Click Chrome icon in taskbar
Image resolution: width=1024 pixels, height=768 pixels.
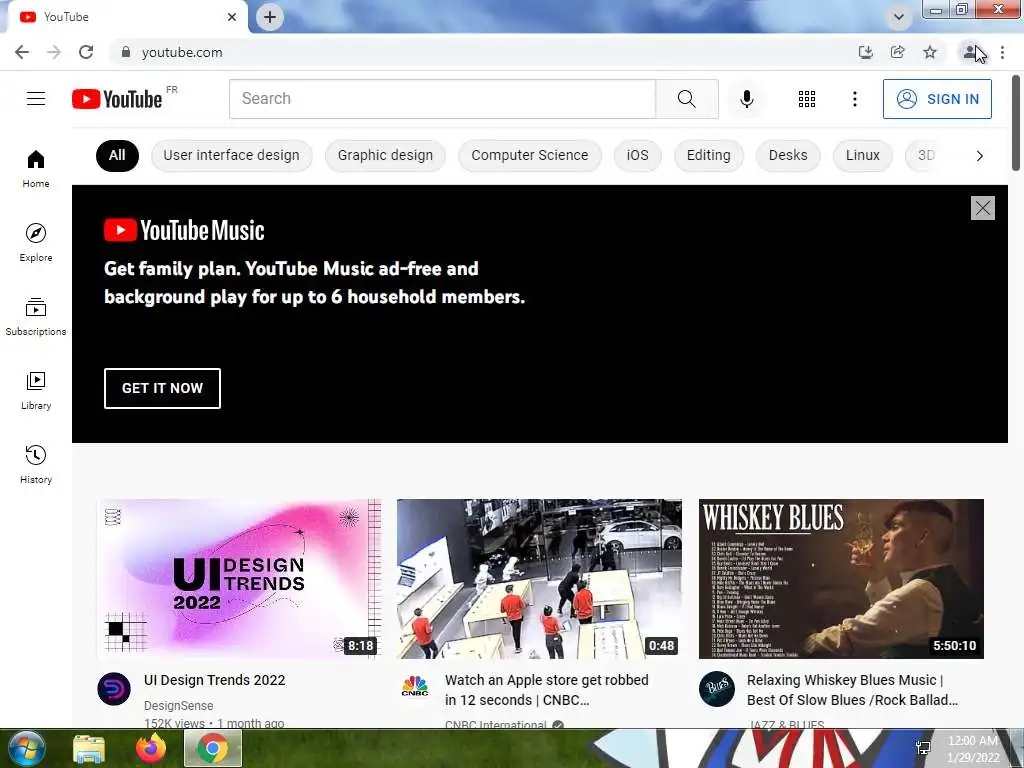pyautogui.click(x=213, y=748)
